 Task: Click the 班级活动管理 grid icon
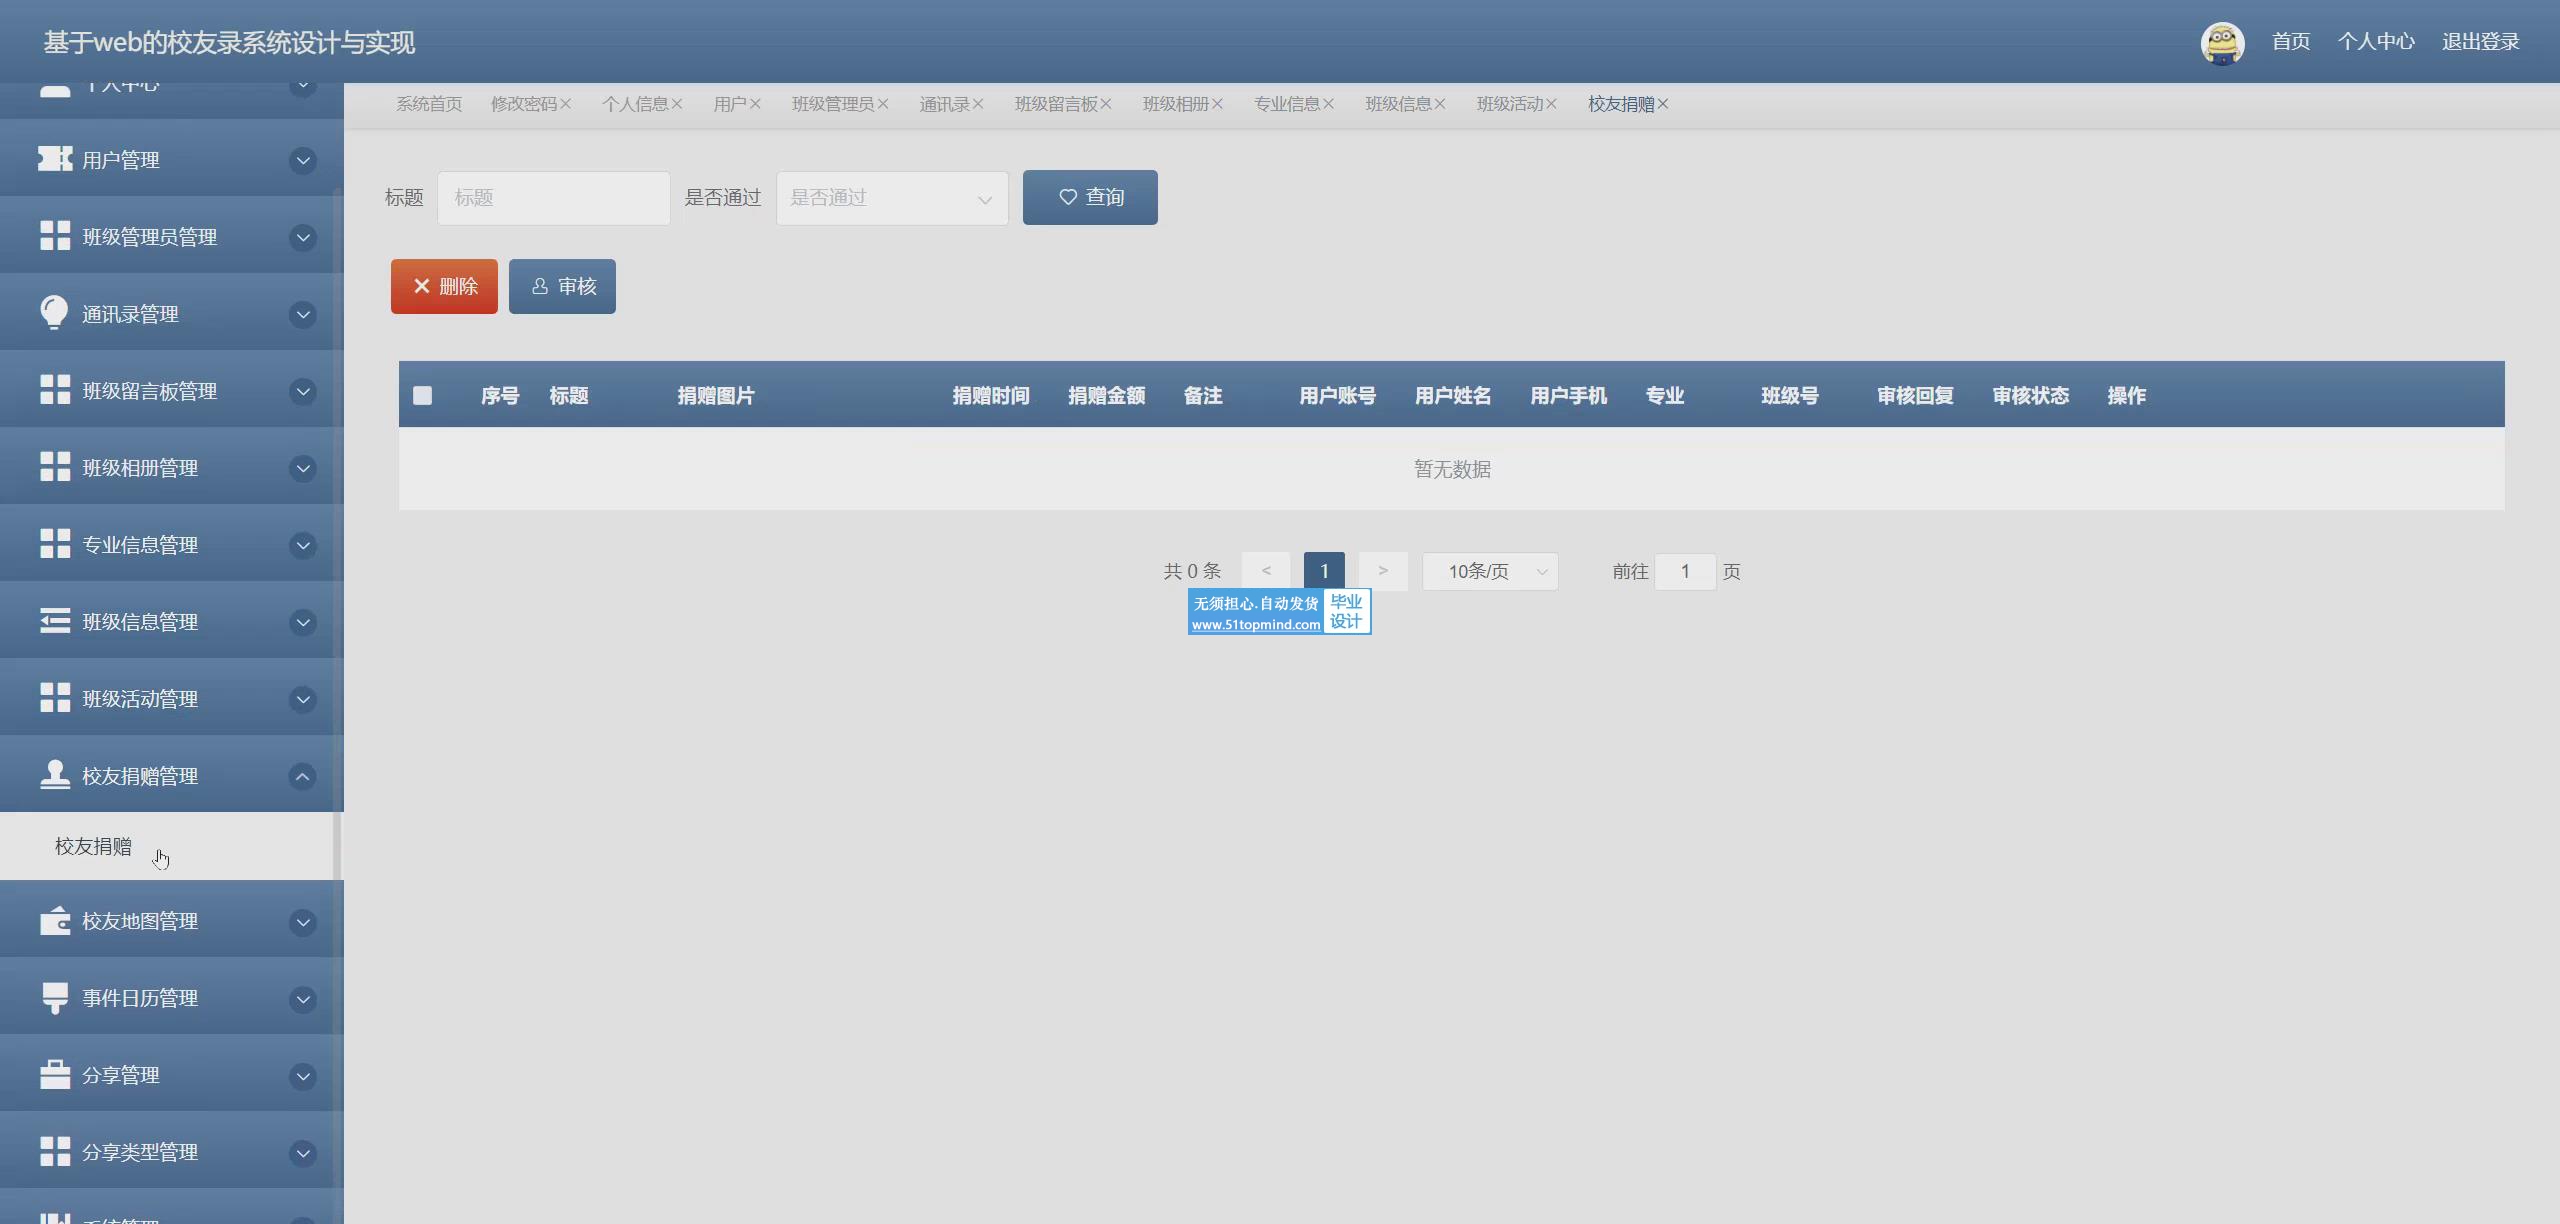(x=55, y=698)
